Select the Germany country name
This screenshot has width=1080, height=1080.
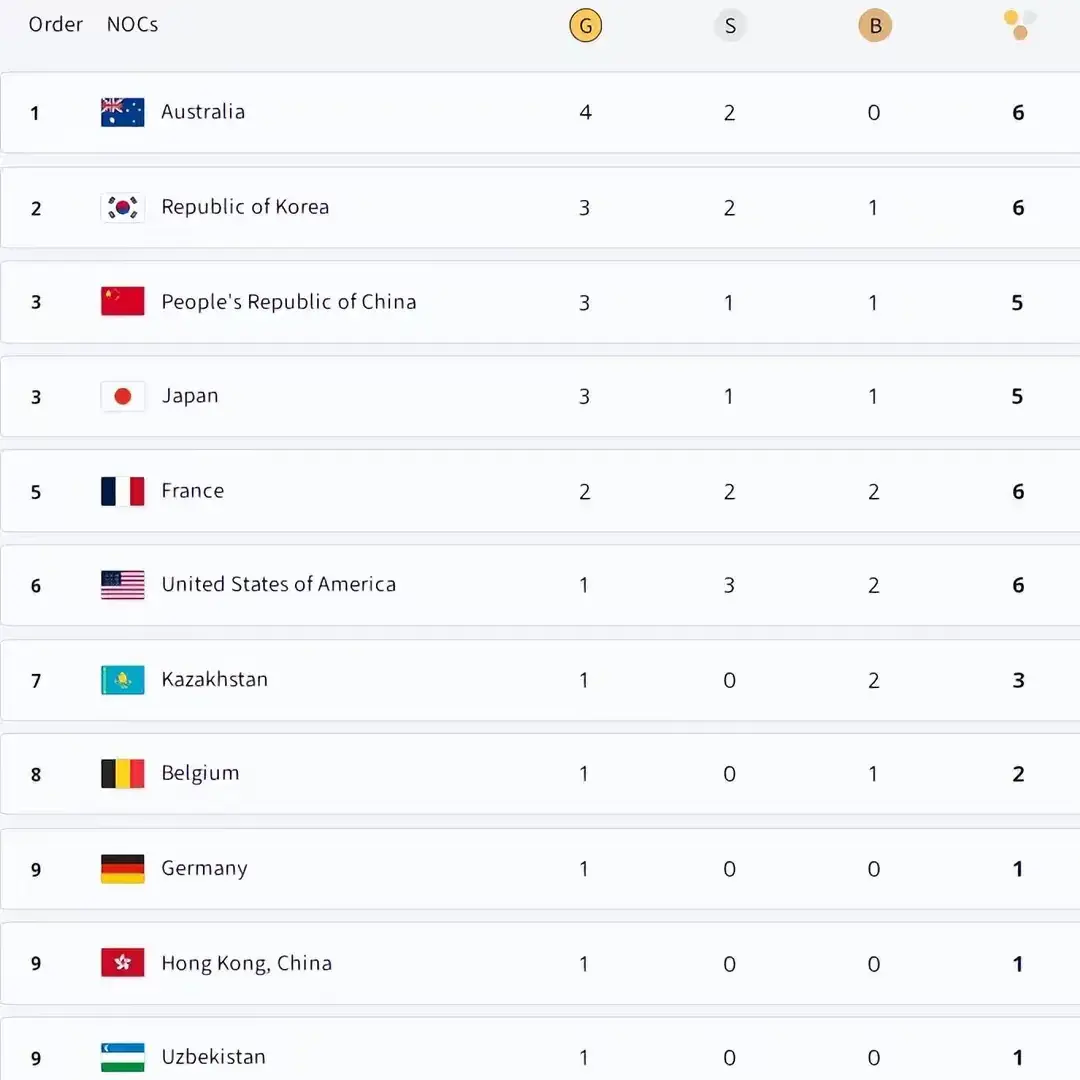[204, 868]
